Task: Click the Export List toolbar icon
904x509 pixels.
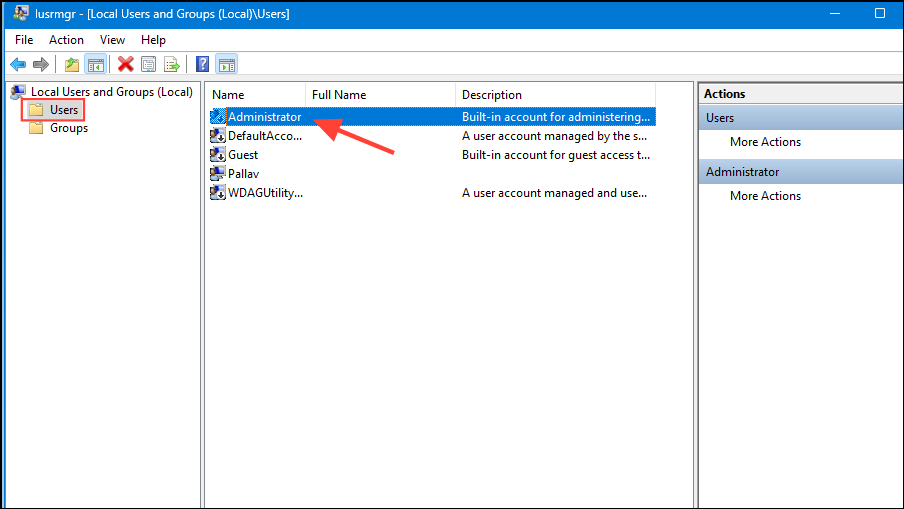Action: pyautogui.click(x=171, y=64)
